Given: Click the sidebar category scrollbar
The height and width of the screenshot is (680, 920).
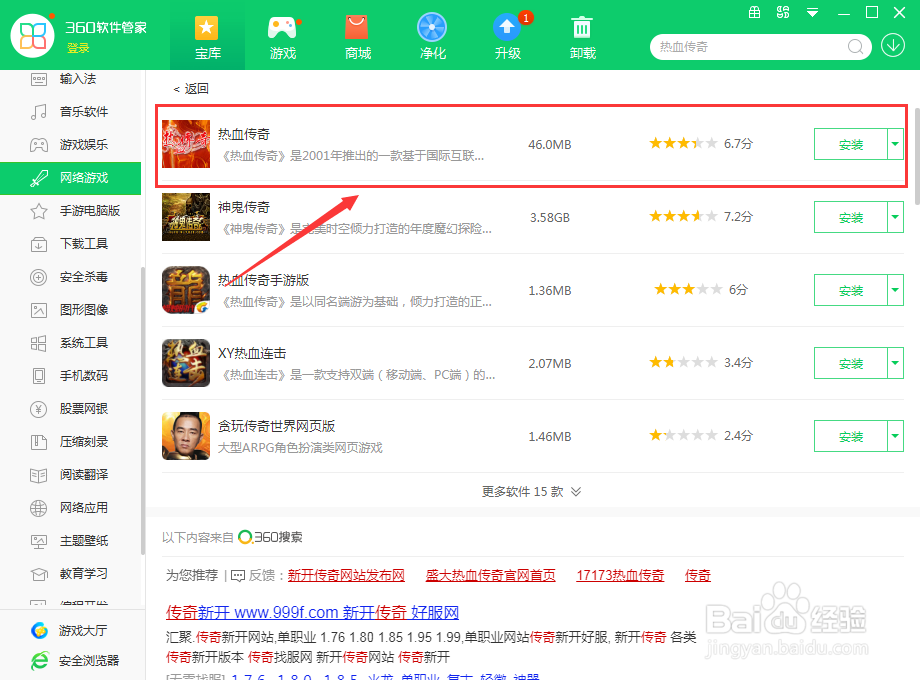Looking at the screenshot, I should click(143, 411).
